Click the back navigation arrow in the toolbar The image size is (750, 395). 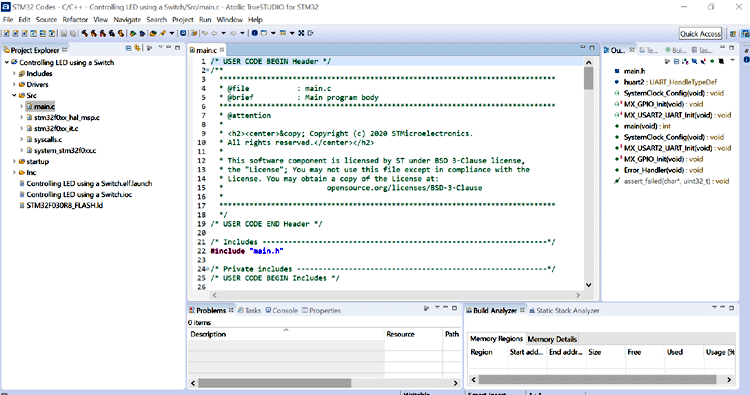pos(214,33)
